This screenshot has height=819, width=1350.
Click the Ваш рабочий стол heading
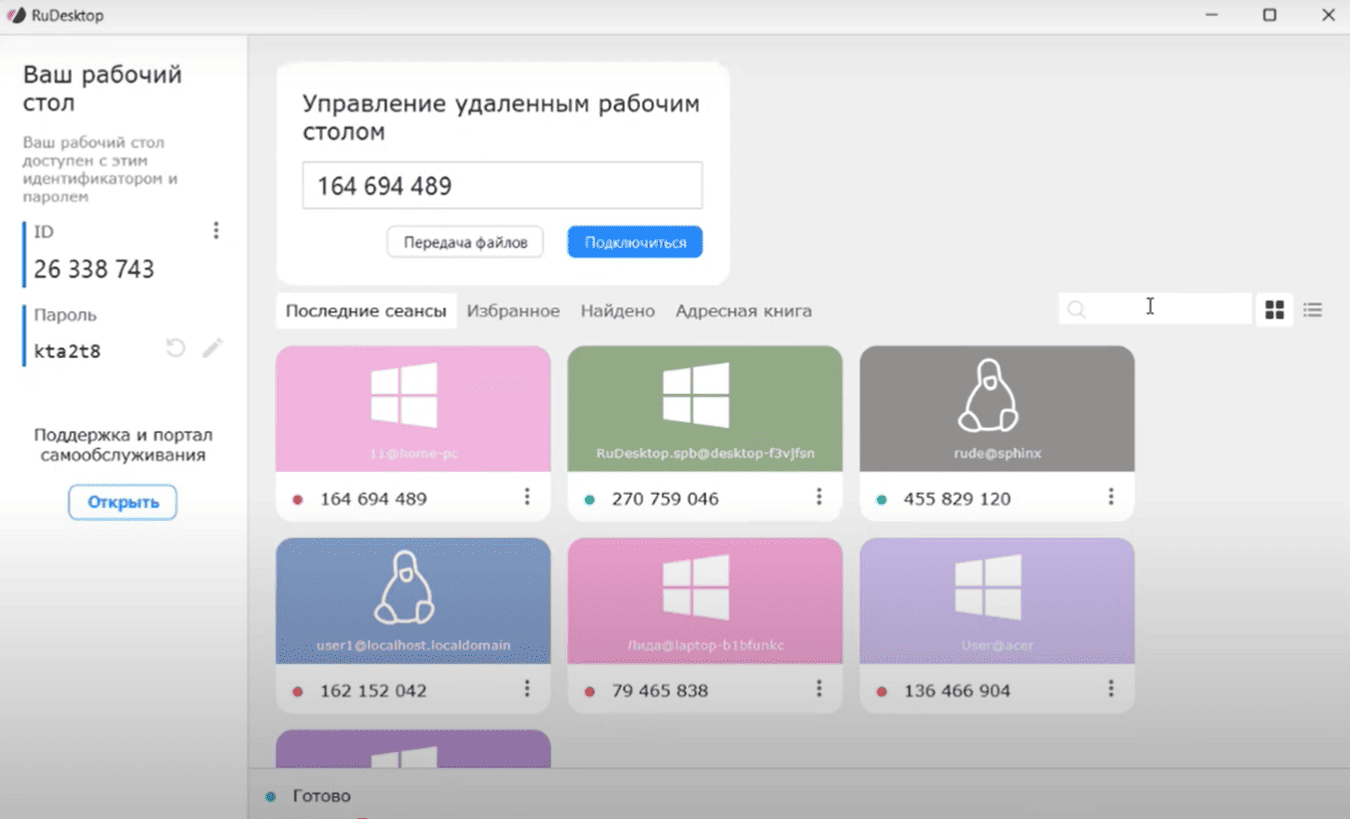point(102,89)
